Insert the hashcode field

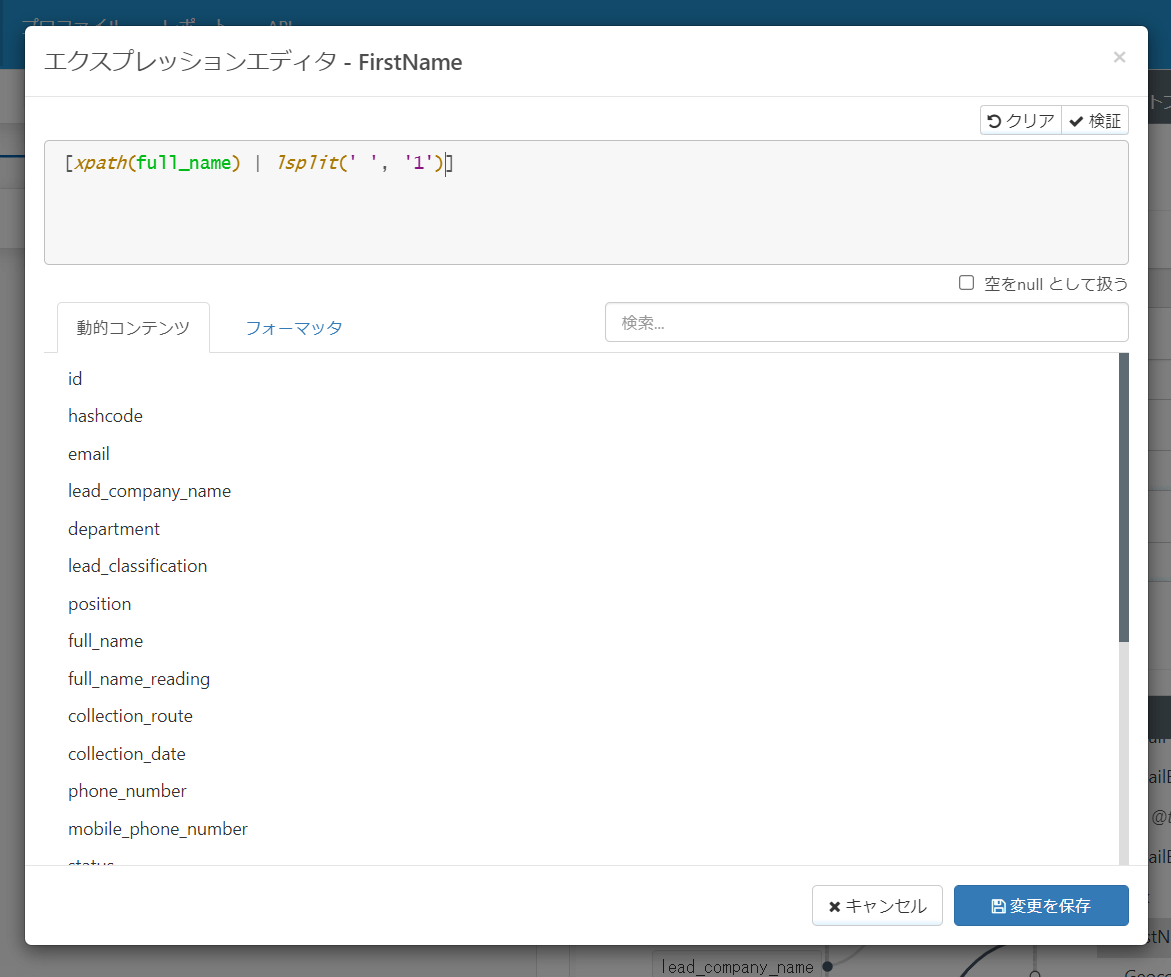point(105,416)
